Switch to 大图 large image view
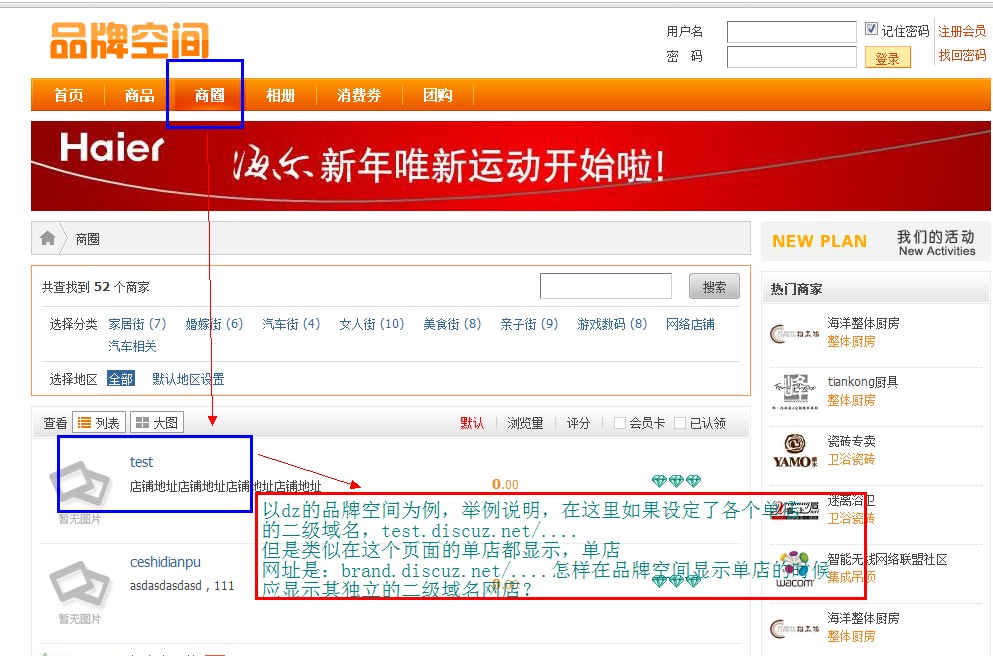Viewport: 993px width, 656px height. click(157, 422)
